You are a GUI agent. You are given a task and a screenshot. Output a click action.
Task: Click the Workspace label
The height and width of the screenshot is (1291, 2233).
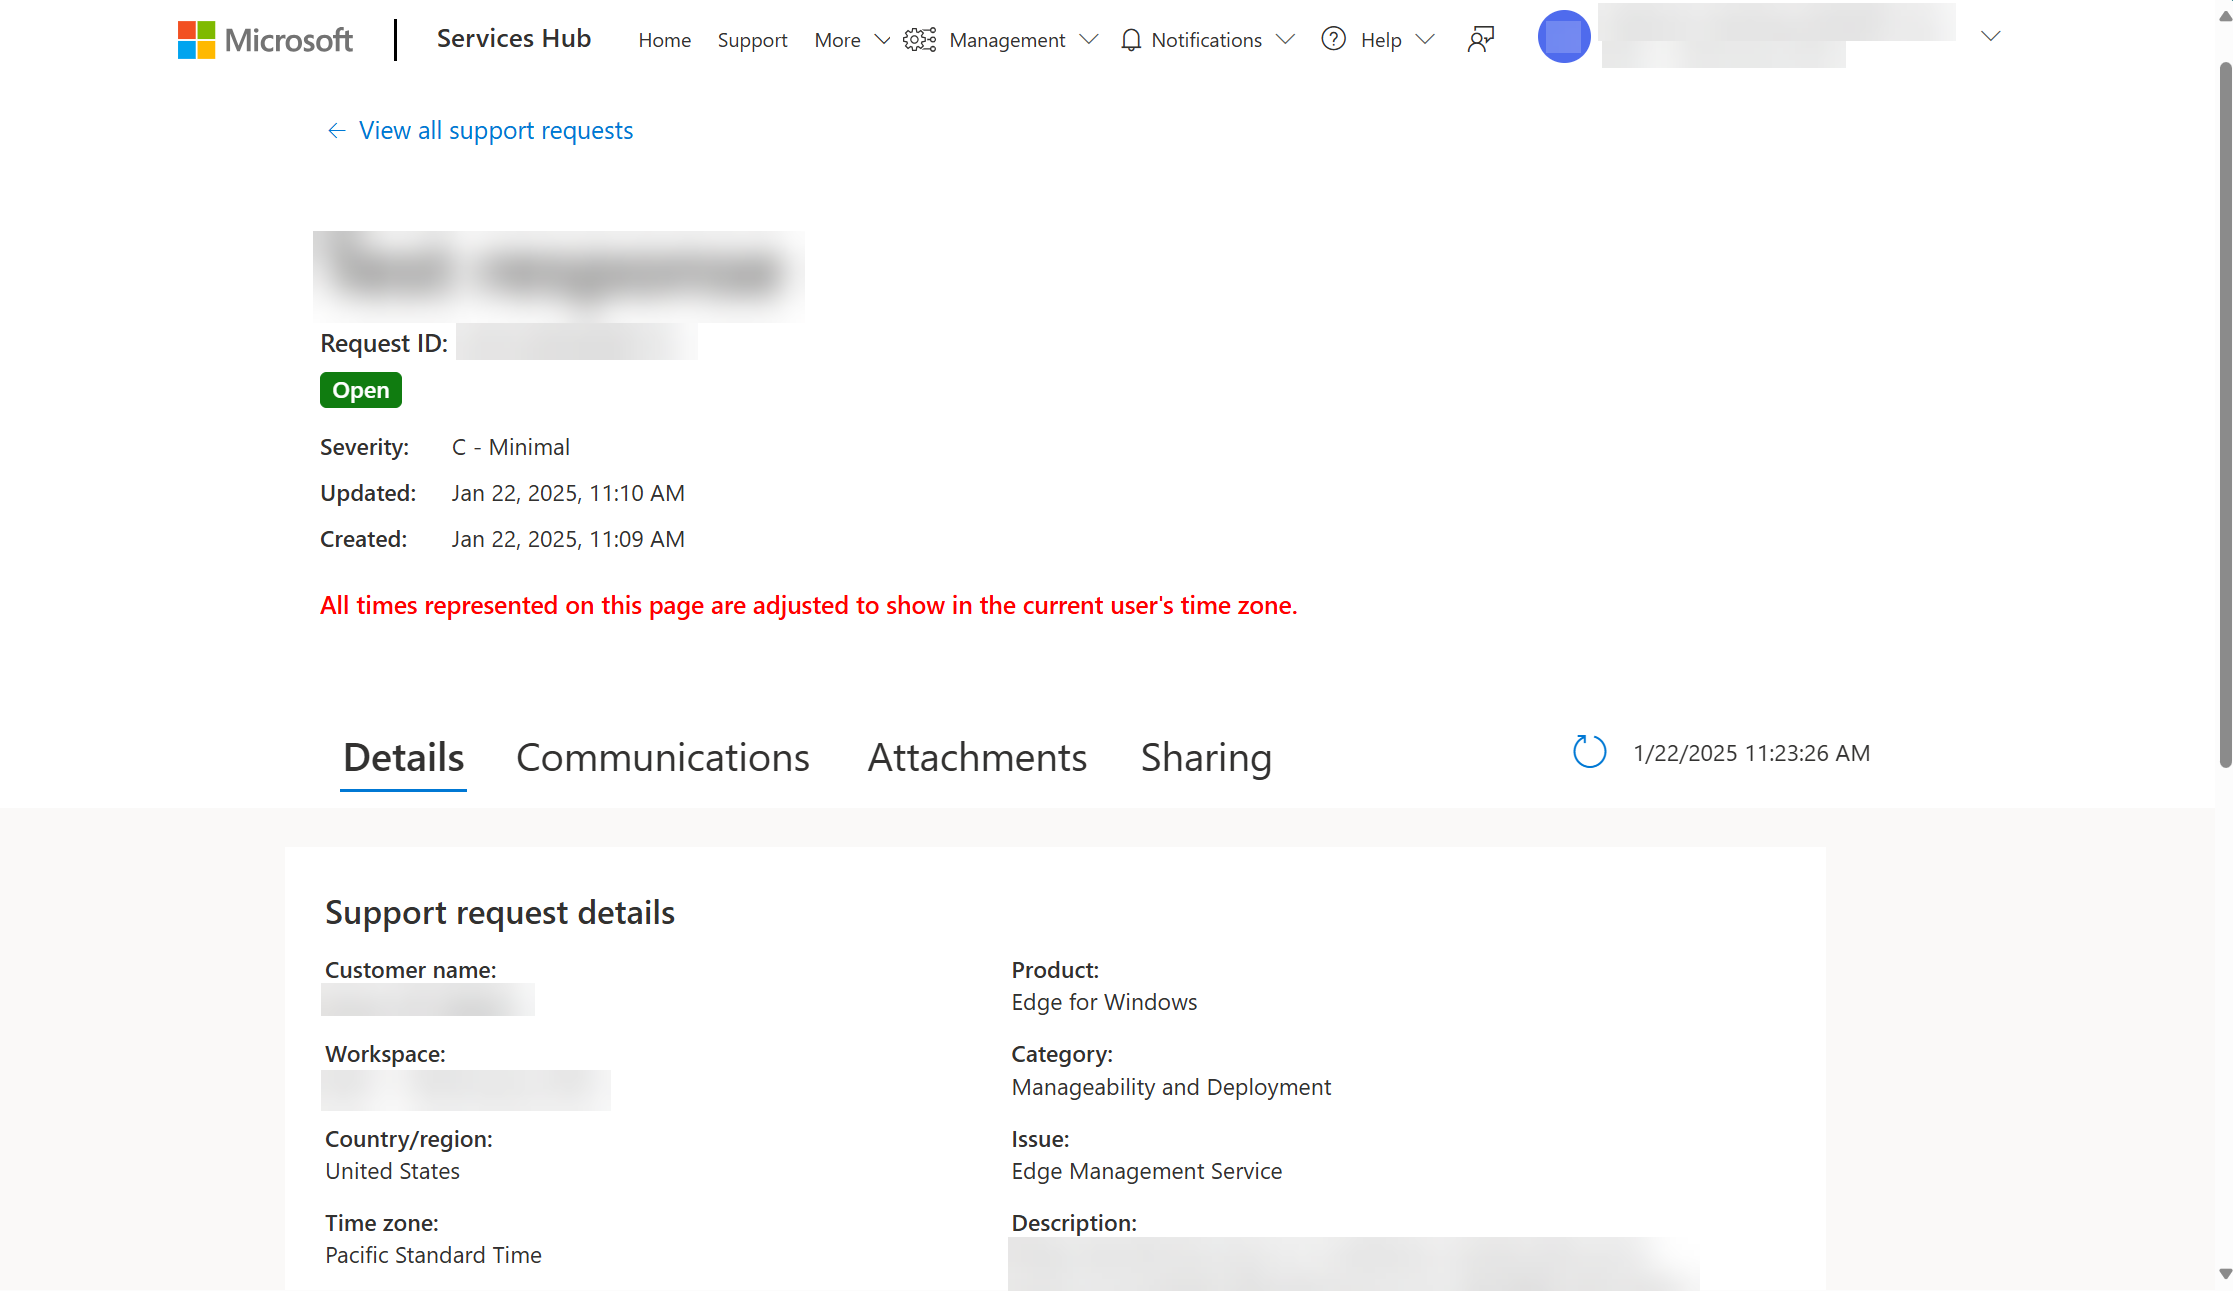coord(386,1054)
